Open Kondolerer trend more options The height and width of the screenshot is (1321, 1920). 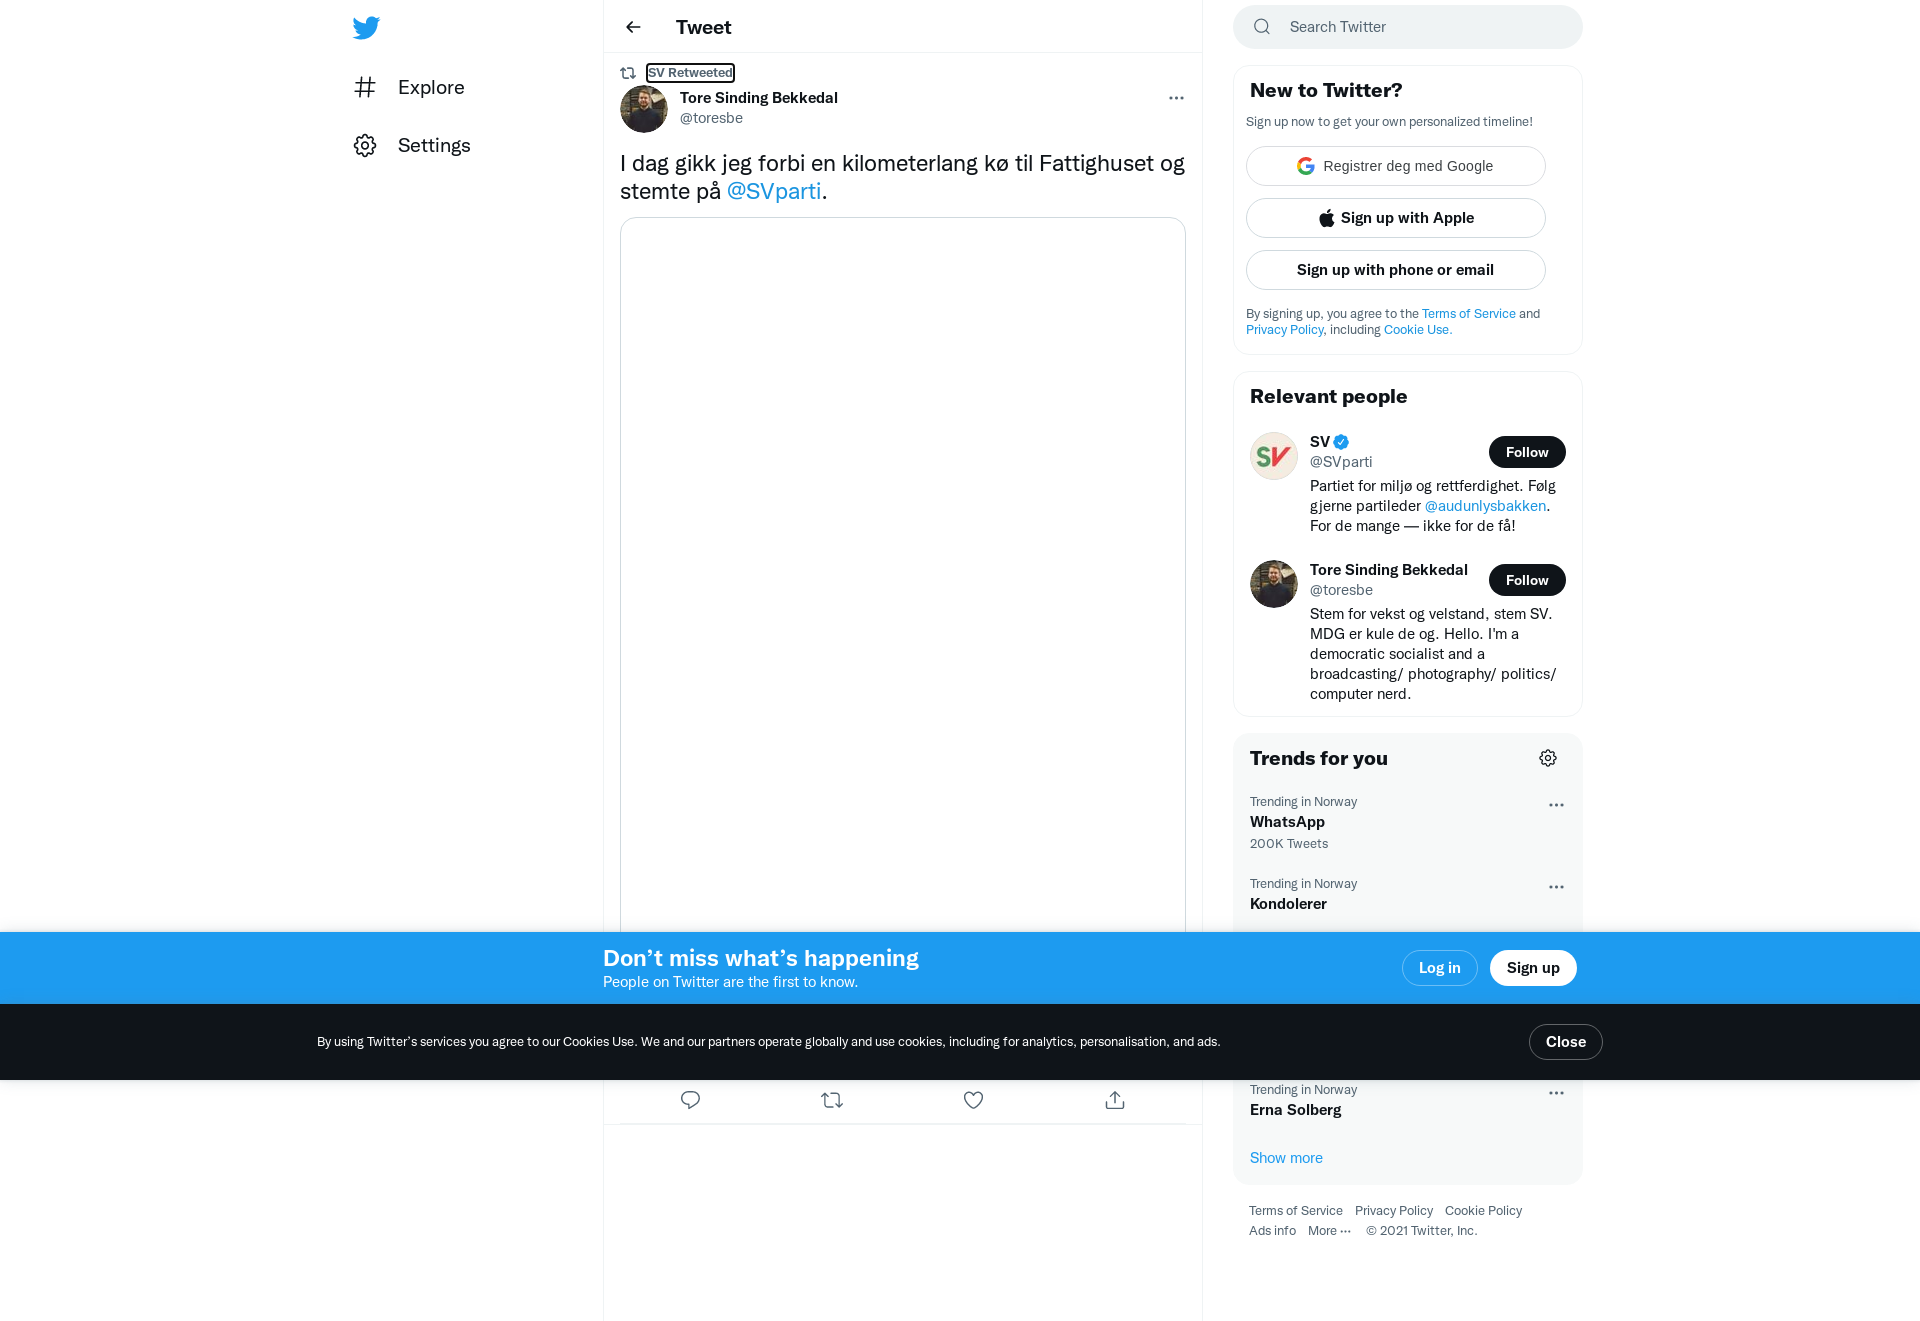[x=1556, y=887]
